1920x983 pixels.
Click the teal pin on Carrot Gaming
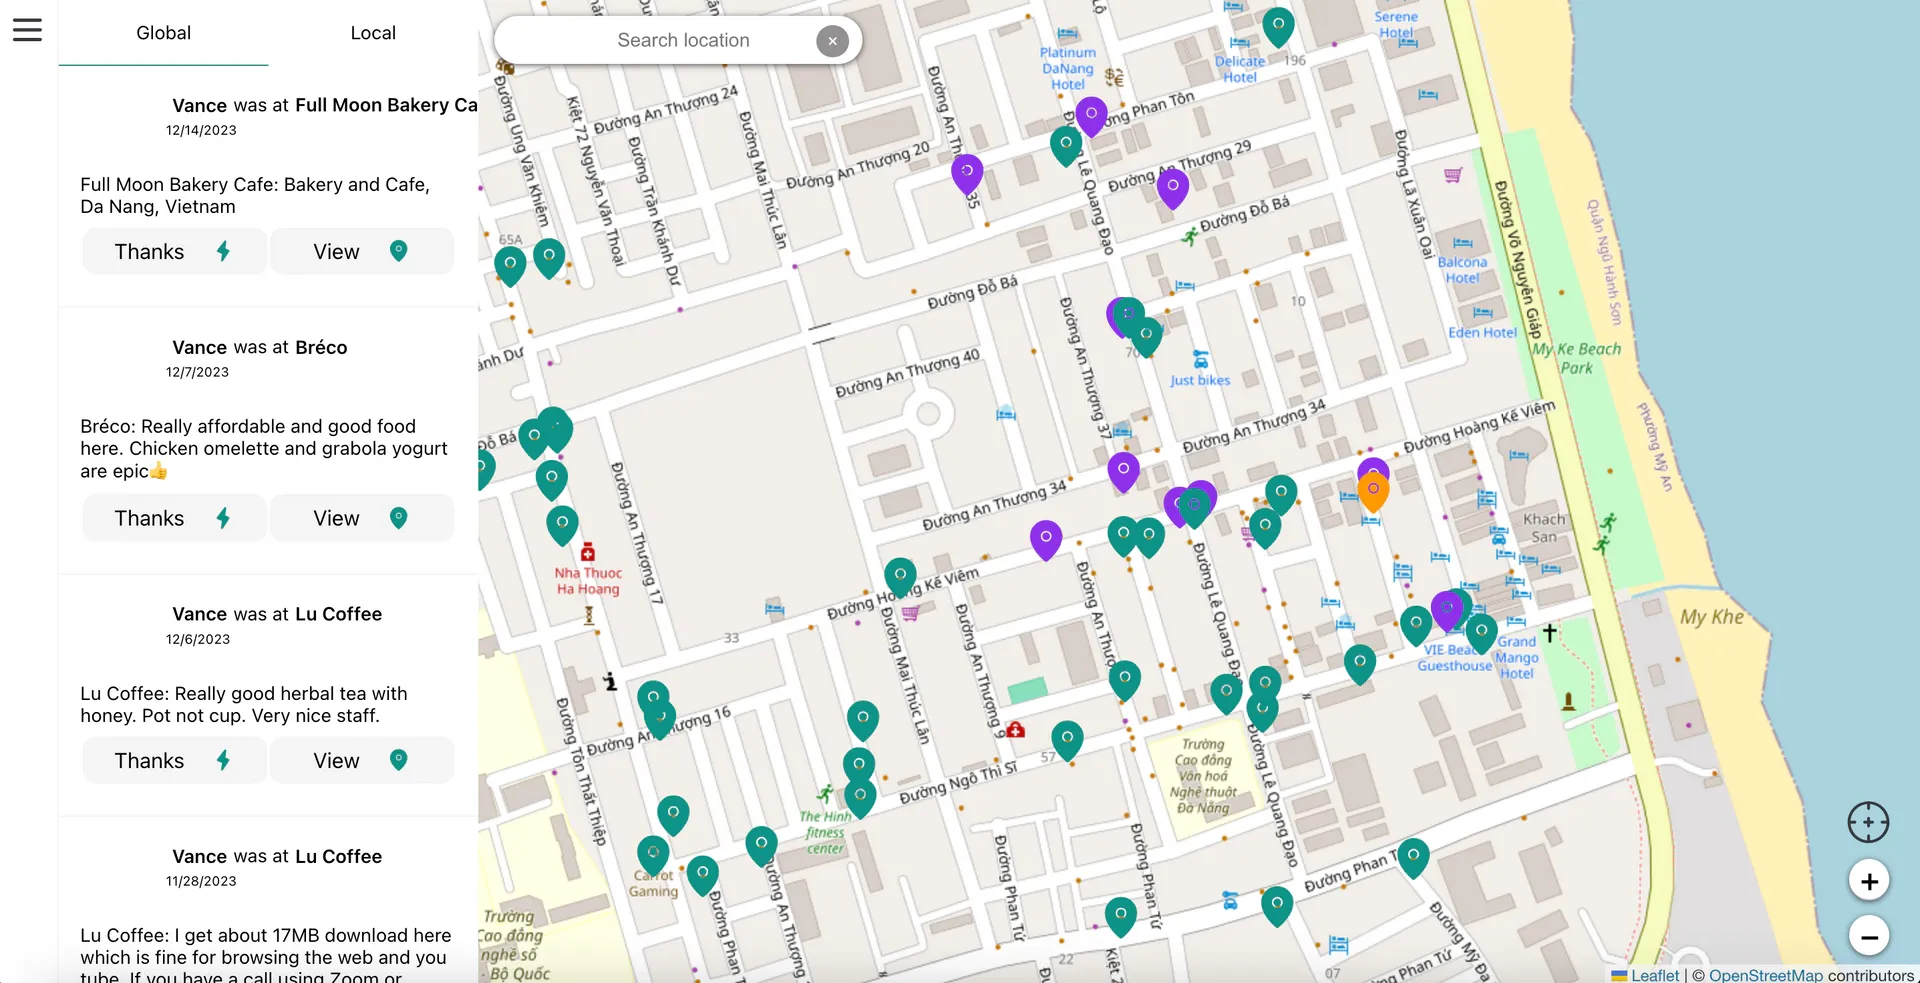[653, 856]
